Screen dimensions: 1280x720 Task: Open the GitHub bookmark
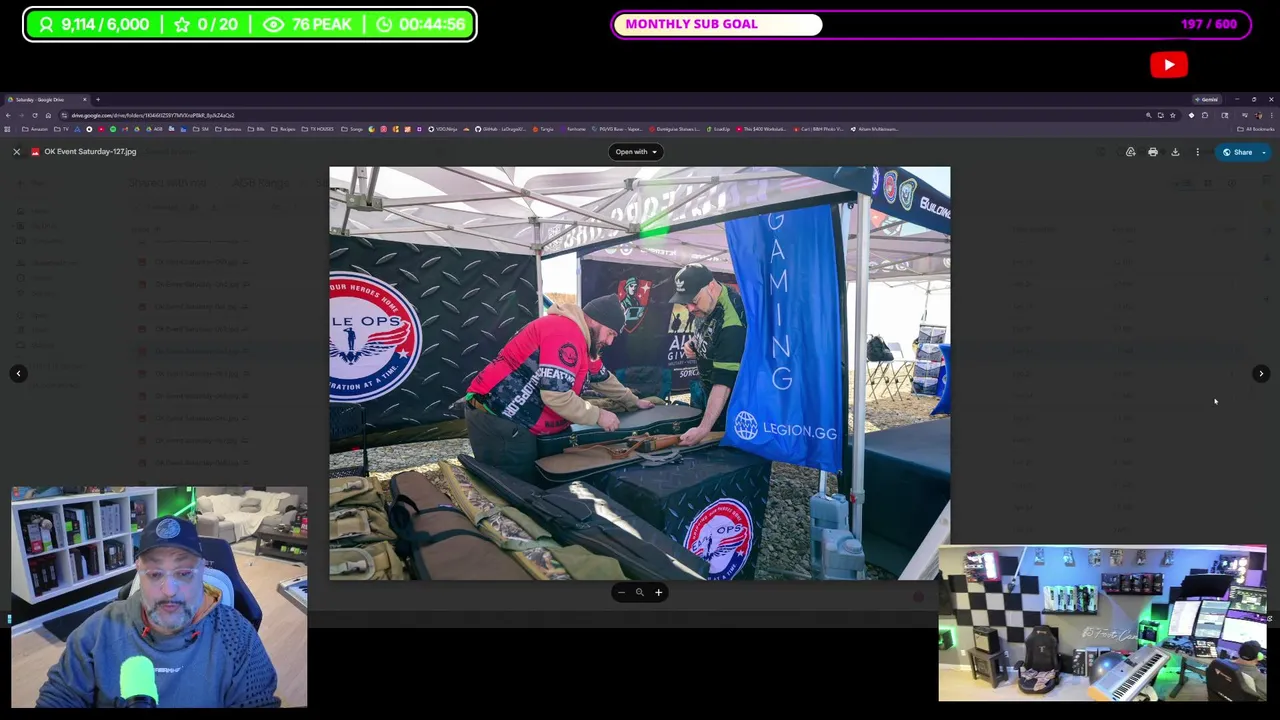pos(501,129)
